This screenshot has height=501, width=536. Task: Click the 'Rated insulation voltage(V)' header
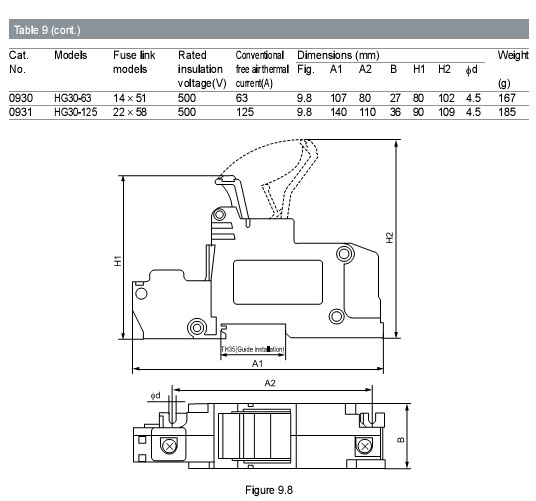coord(202,69)
